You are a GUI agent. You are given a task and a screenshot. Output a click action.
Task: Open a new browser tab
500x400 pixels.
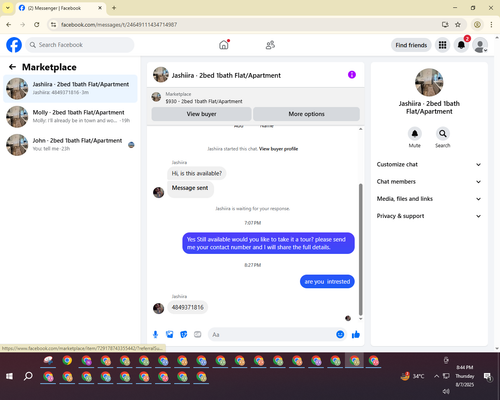point(114,8)
